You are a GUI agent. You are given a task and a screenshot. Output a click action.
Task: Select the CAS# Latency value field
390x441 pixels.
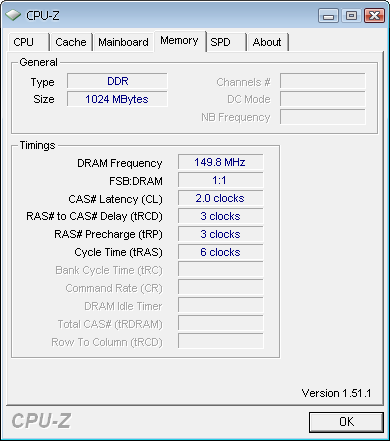point(220,198)
